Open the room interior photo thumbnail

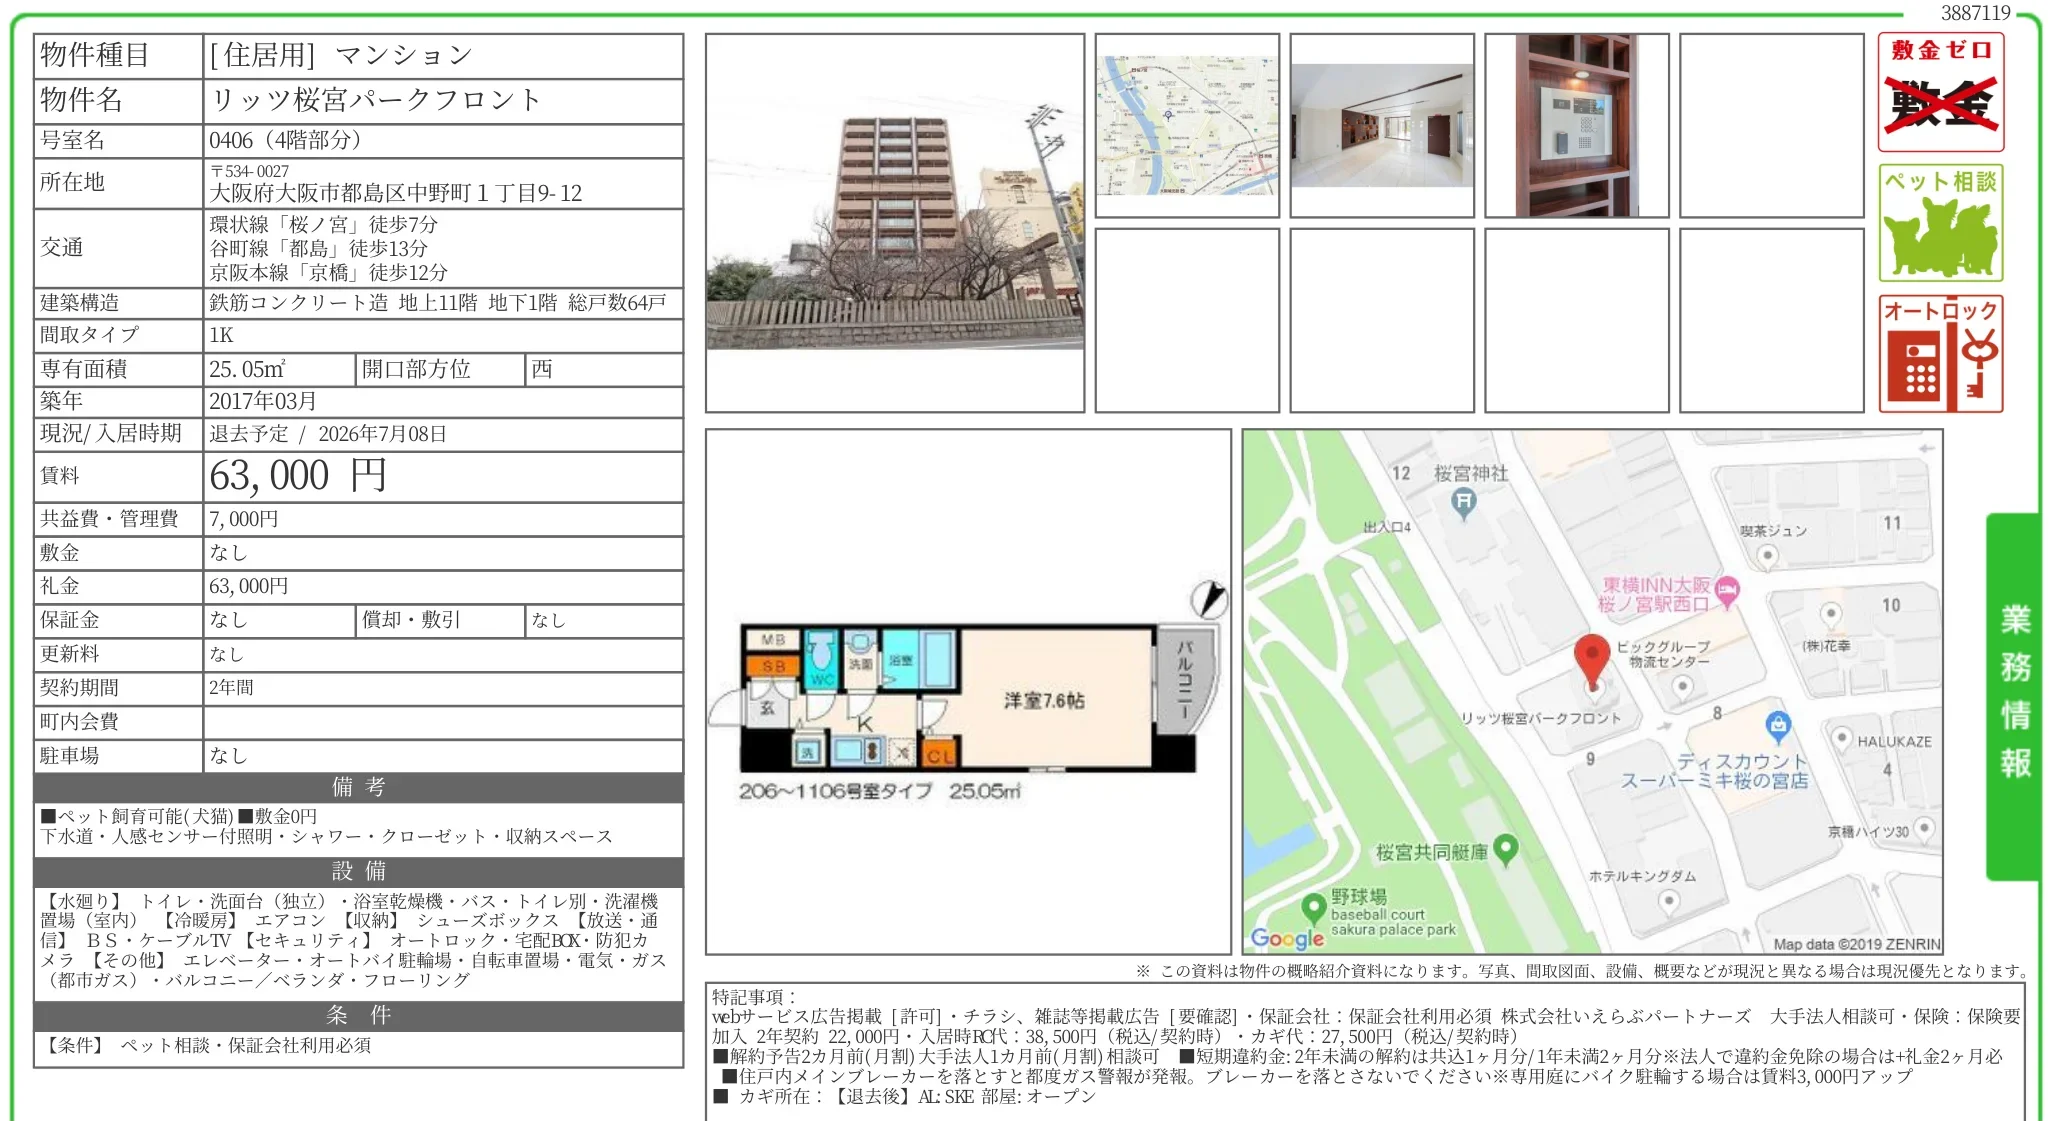click(x=1381, y=125)
